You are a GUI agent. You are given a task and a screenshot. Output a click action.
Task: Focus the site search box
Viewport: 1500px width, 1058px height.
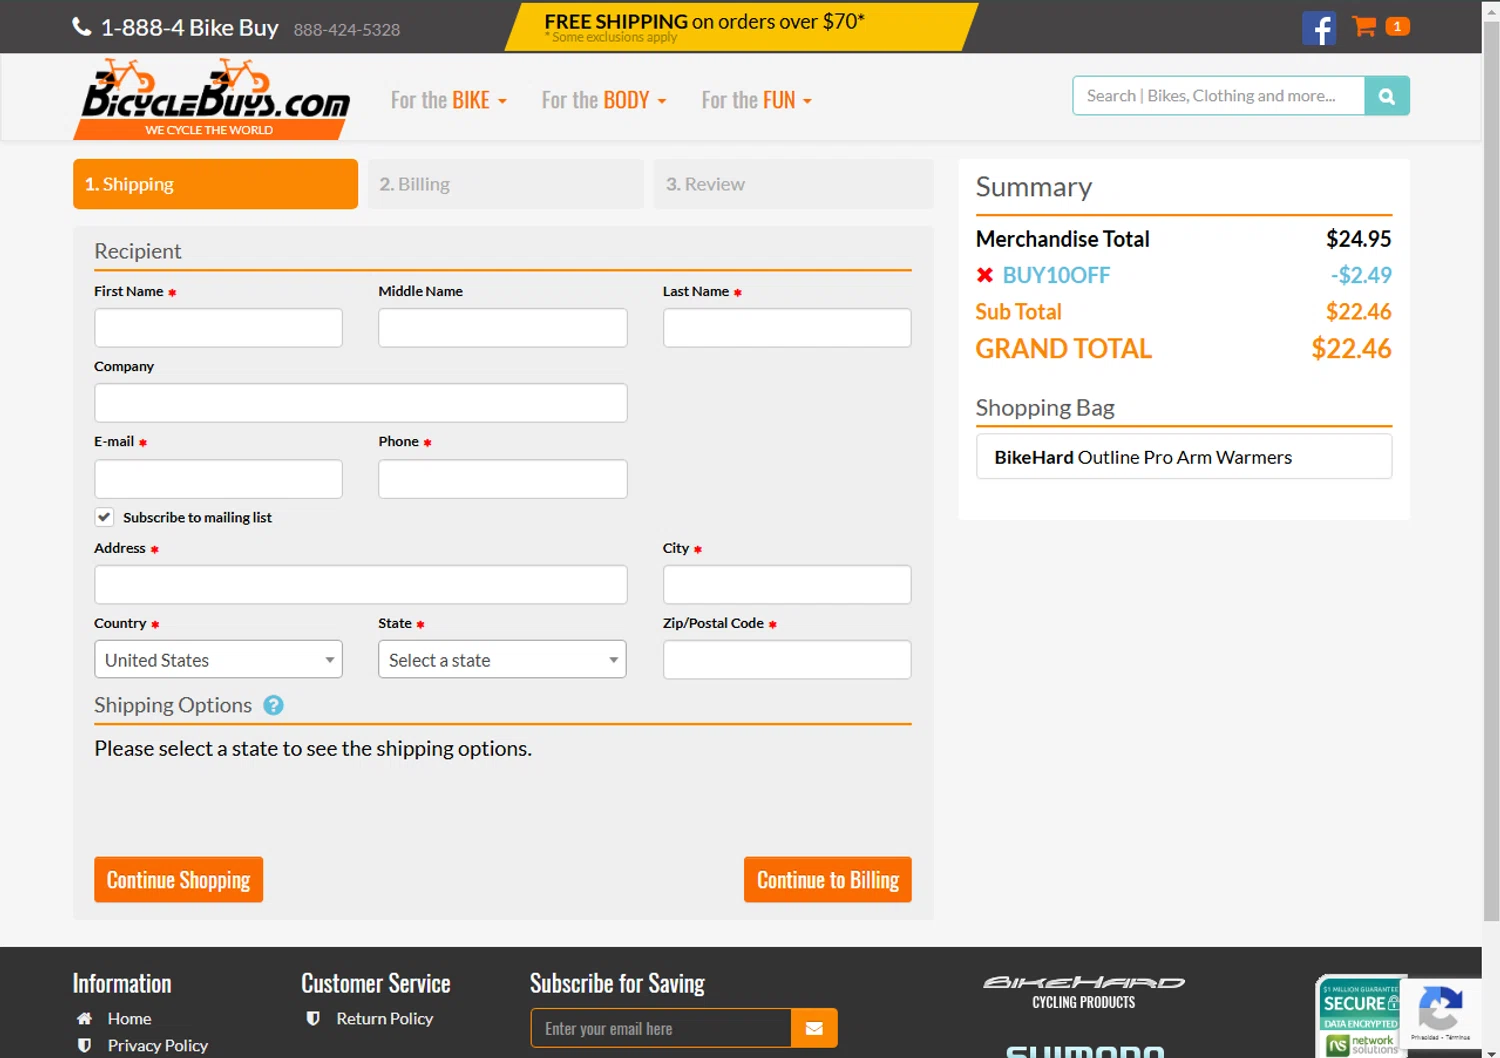pyautogui.click(x=1219, y=96)
